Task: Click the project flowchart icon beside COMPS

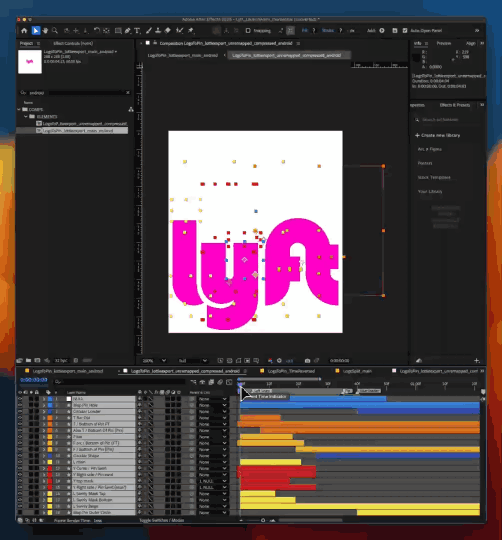Action: [x=131, y=110]
